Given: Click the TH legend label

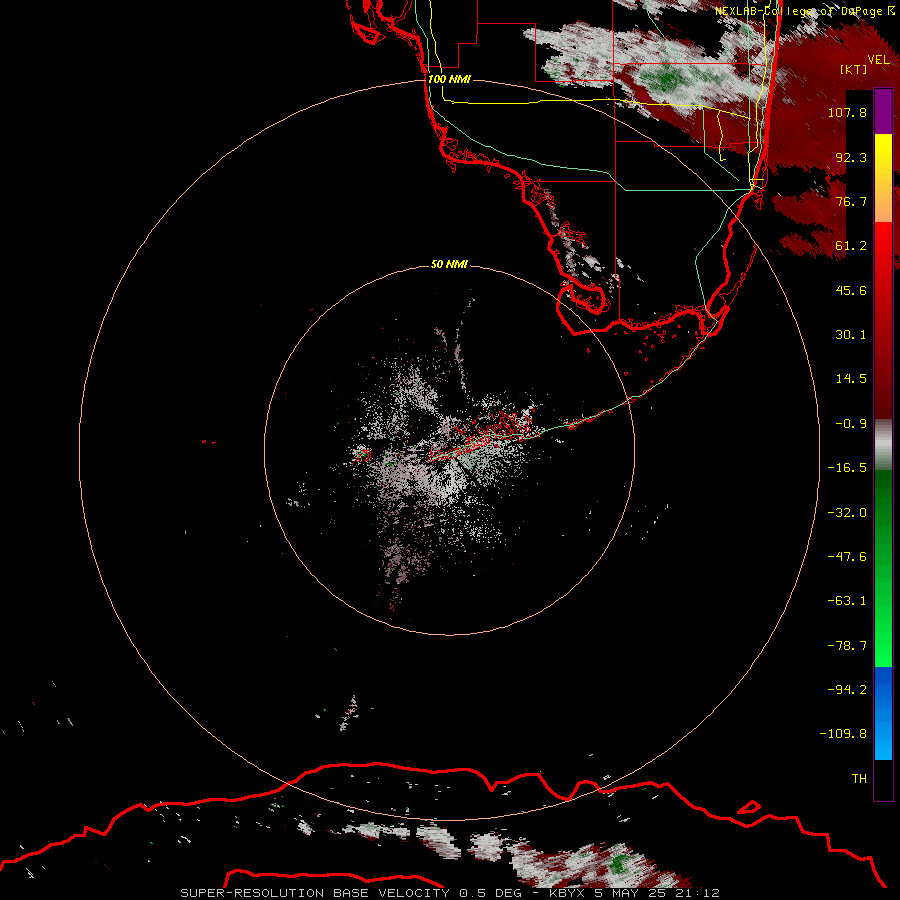Looking at the screenshot, I should [859, 779].
